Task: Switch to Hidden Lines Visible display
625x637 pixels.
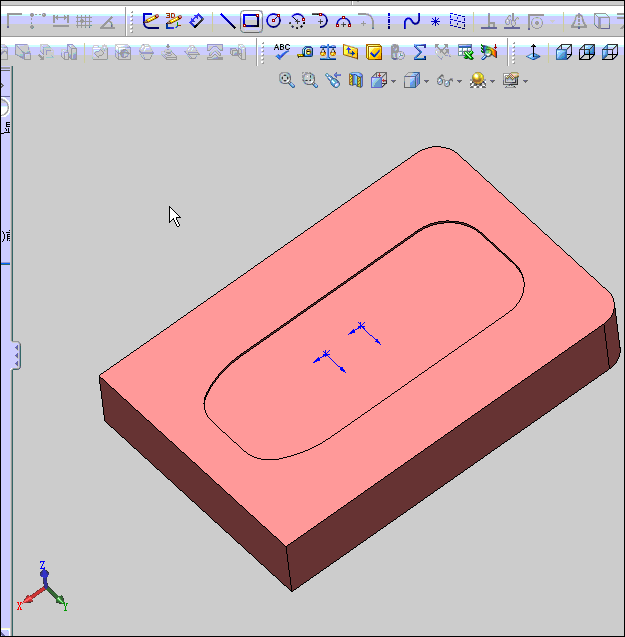Action: coord(587,52)
